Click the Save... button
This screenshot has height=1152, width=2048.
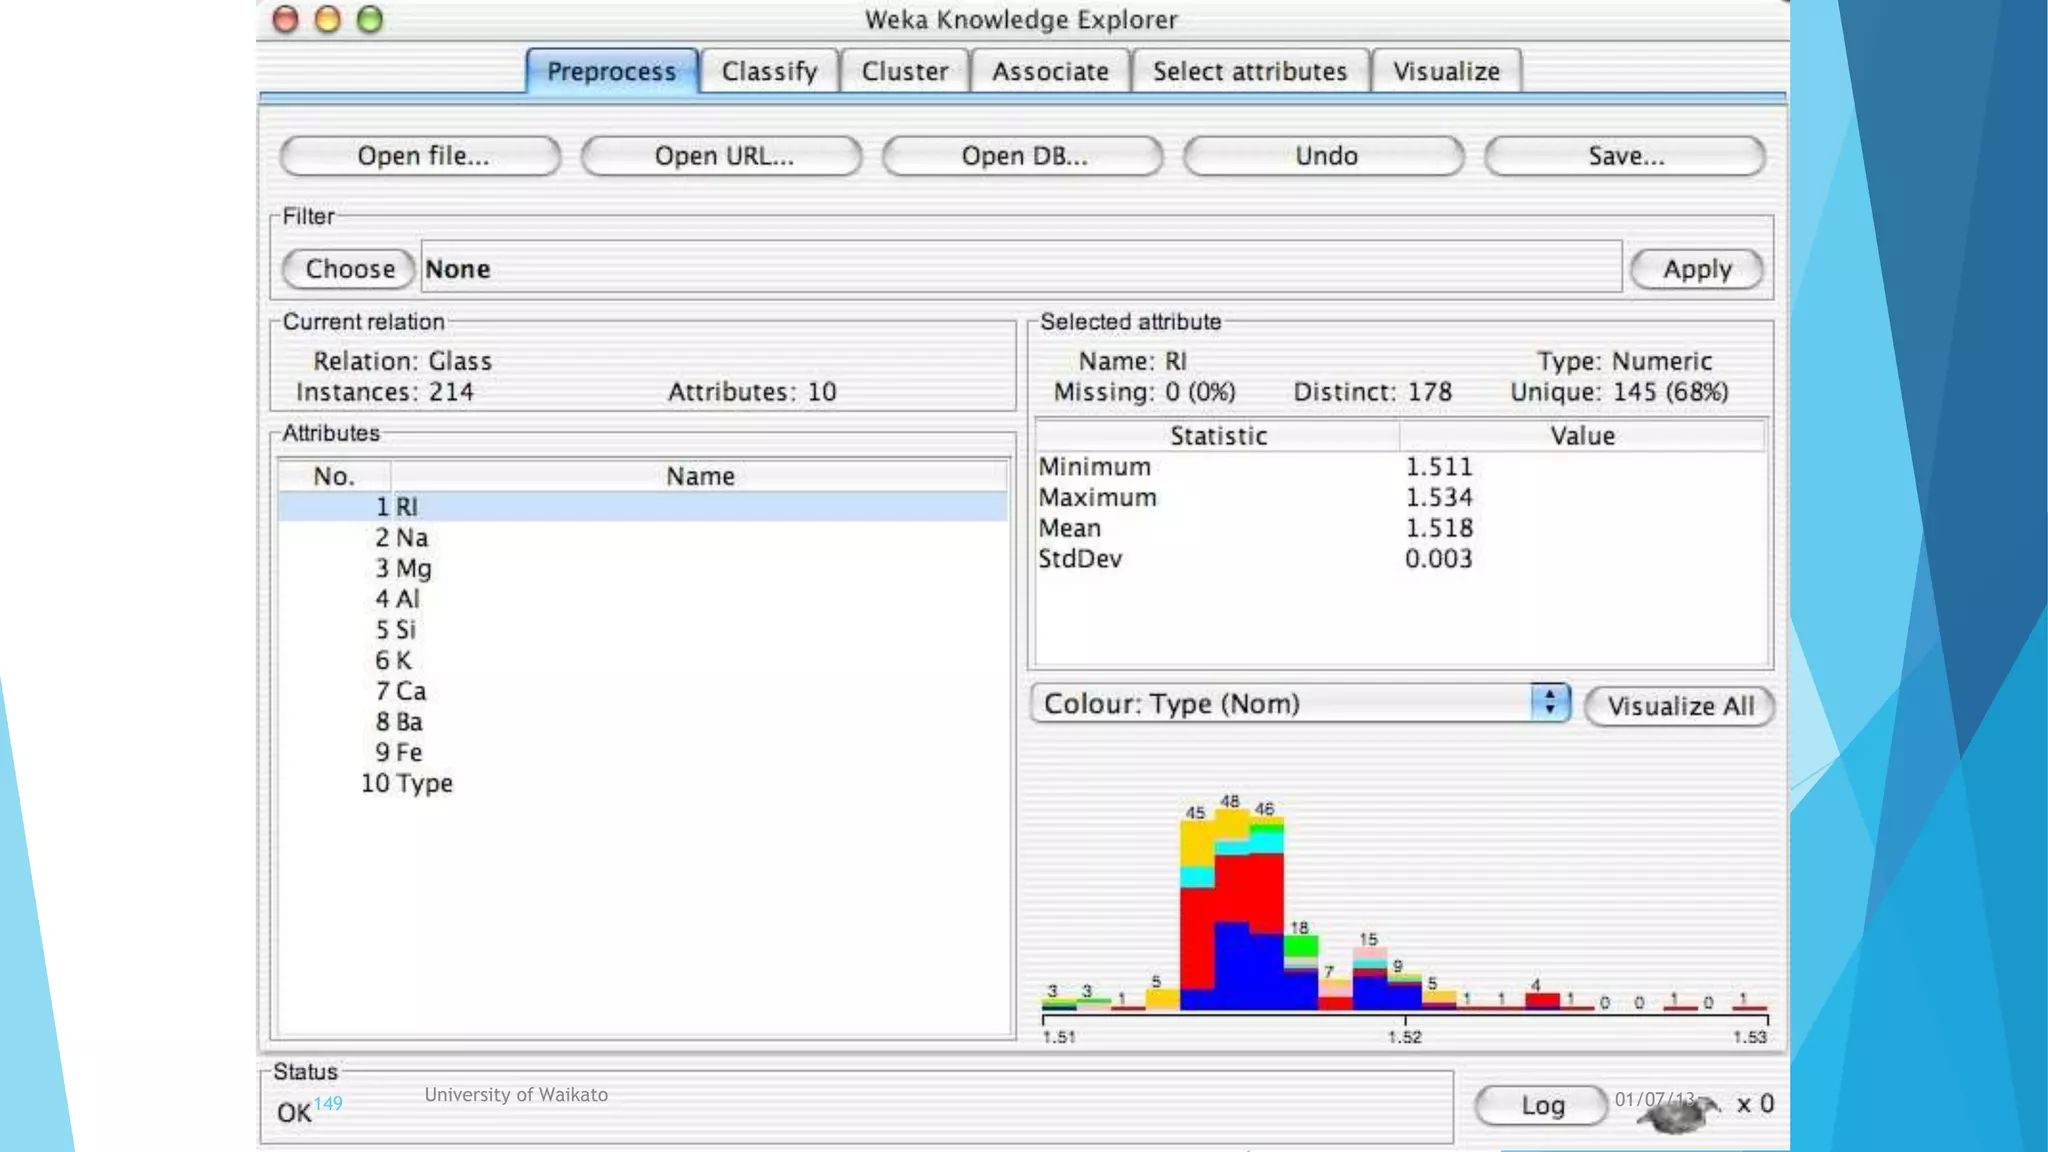(x=1625, y=156)
